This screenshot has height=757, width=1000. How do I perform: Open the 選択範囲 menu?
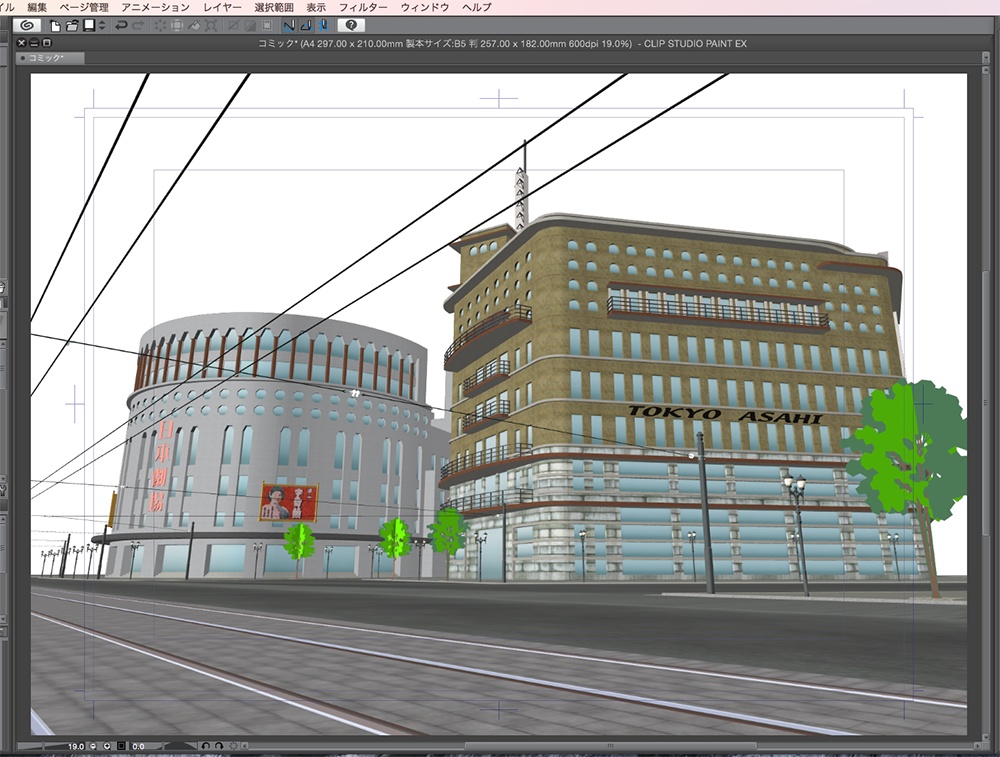tap(274, 7)
